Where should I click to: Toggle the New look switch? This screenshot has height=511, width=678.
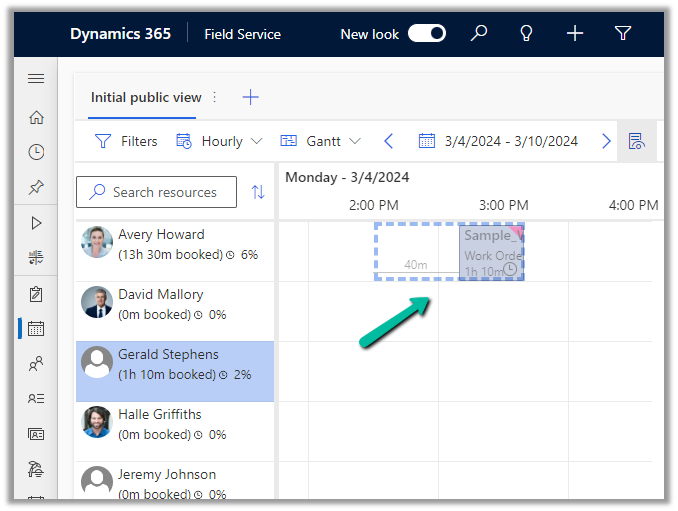(427, 34)
